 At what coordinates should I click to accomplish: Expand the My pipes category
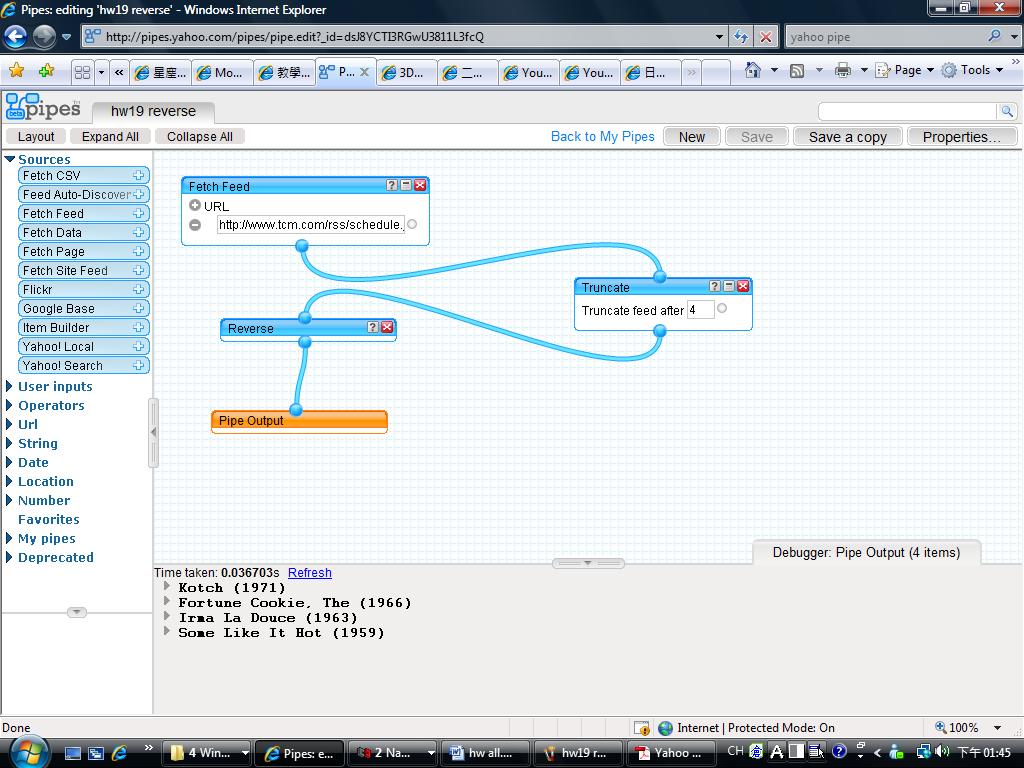coord(9,538)
